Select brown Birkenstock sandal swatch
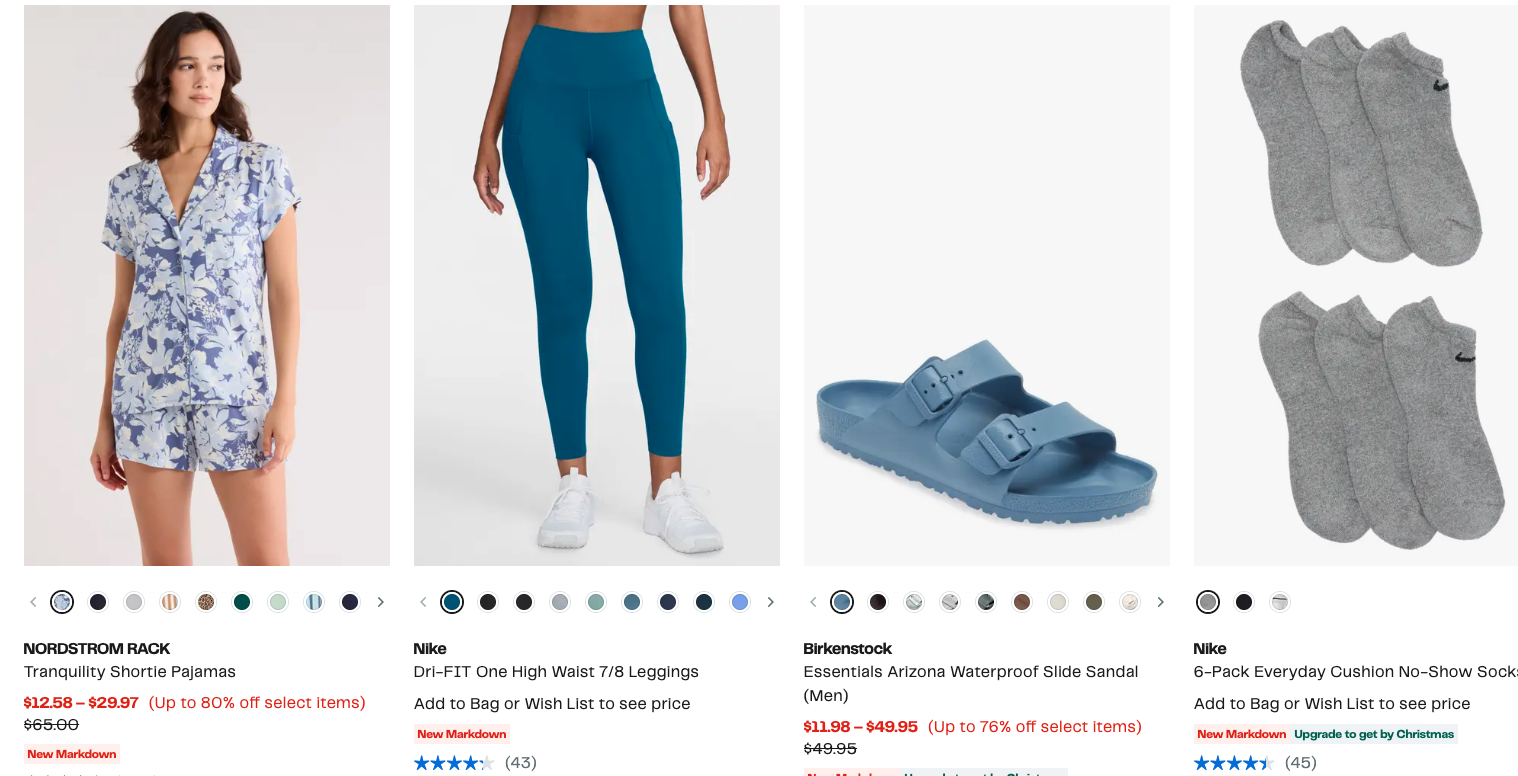Viewport: 1518px width, 776px height. click(x=1022, y=602)
